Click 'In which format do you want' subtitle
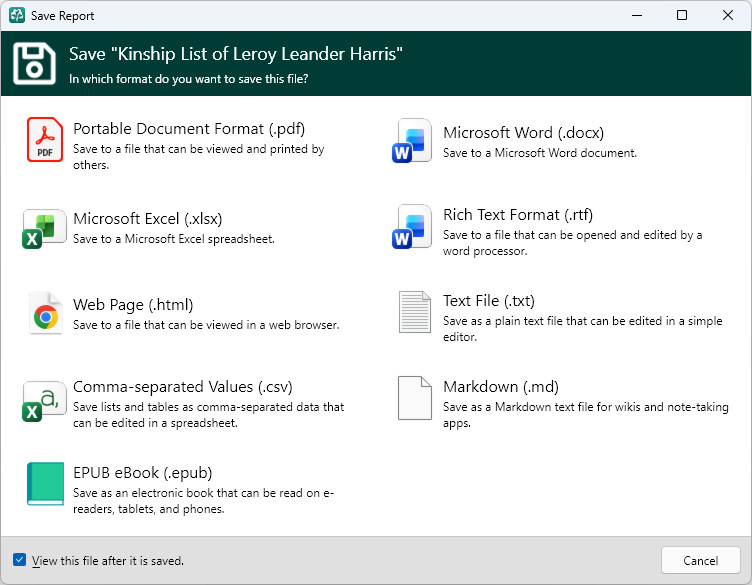The image size is (752, 585). coord(188,79)
